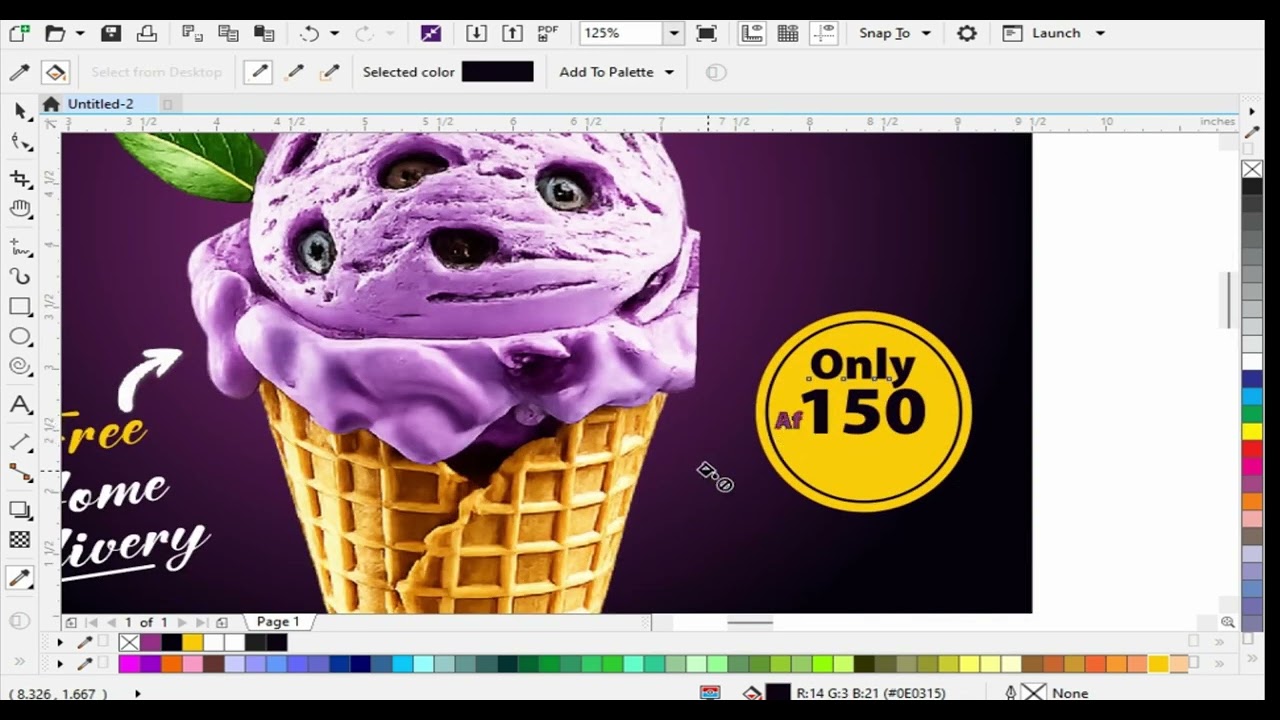The height and width of the screenshot is (720, 1280).
Task: Select the Page 1 tab
Action: coord(277,622)
